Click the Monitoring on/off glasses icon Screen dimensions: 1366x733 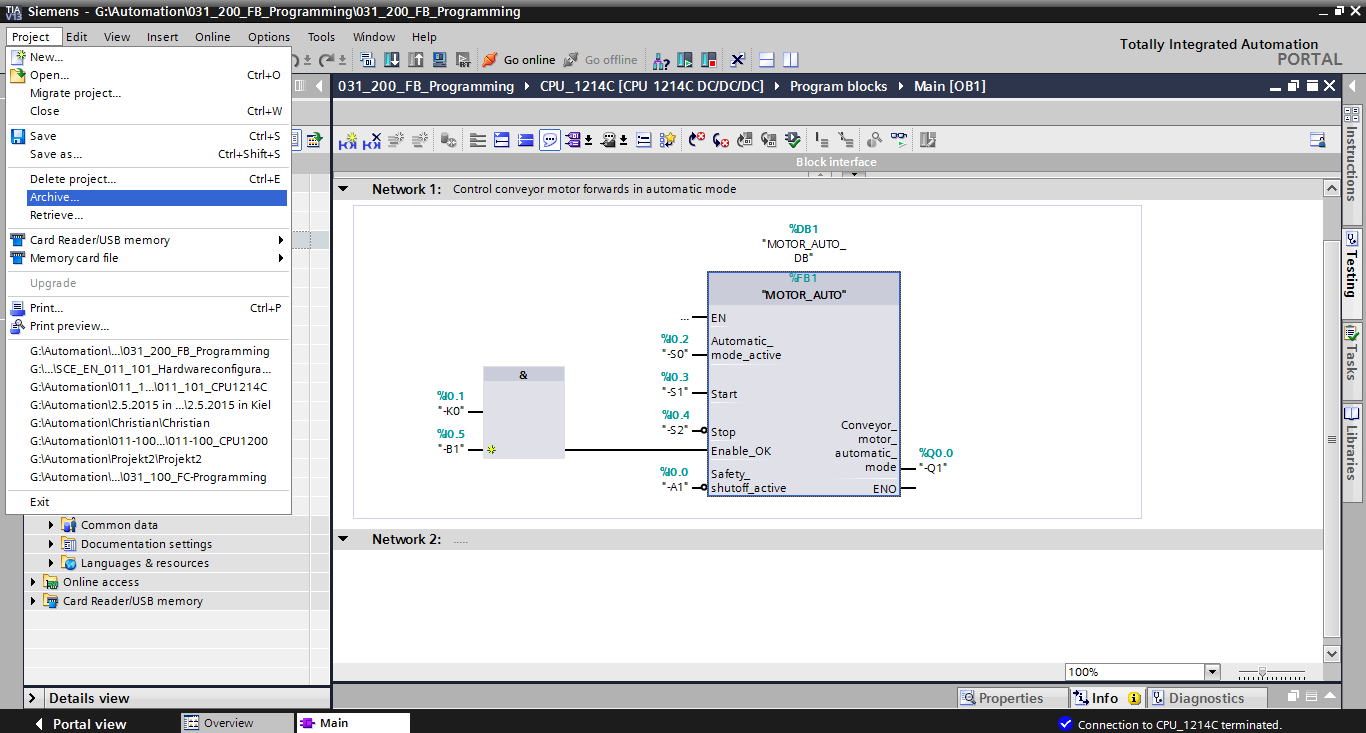899,140
